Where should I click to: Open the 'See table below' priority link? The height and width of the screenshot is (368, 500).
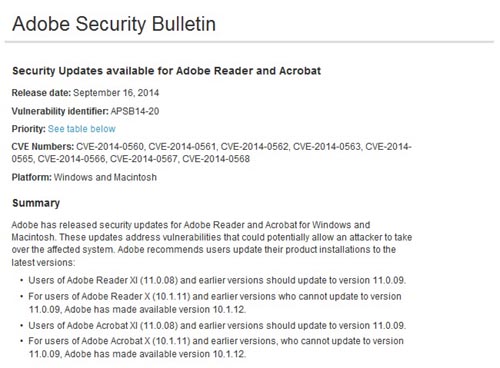(82, 129)
